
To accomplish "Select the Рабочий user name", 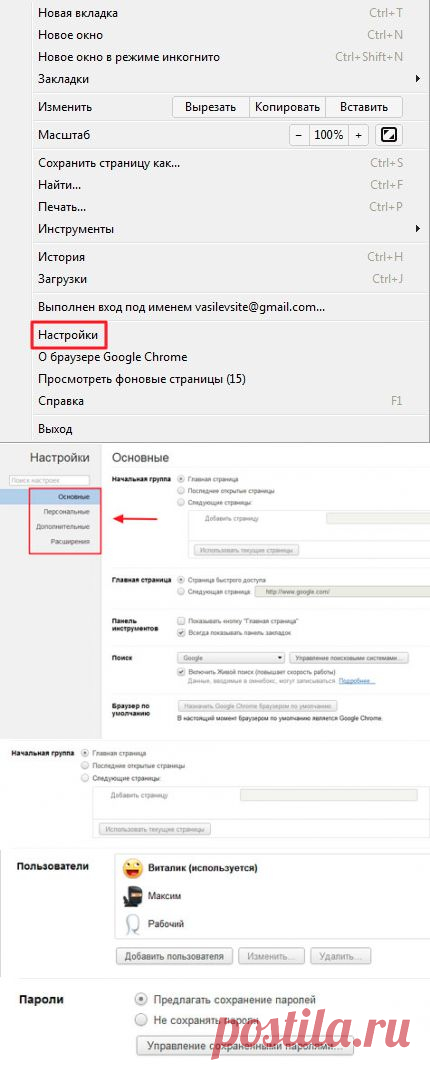I will (x=166, y=923).
